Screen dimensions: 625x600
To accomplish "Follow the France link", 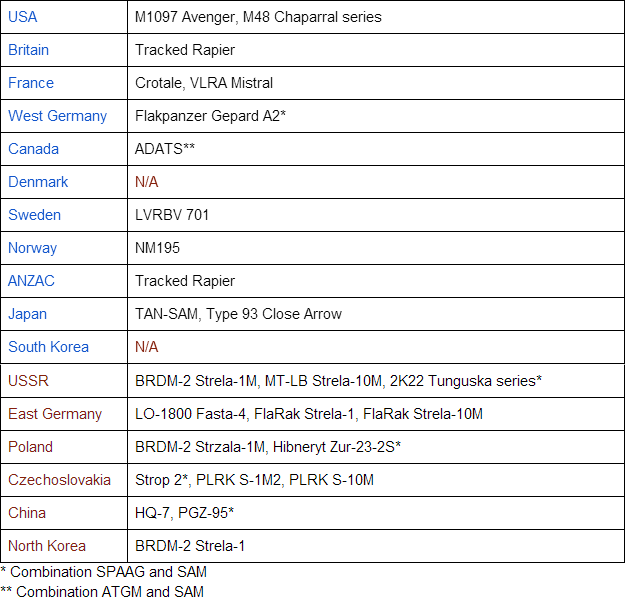I will coord(31,83).
